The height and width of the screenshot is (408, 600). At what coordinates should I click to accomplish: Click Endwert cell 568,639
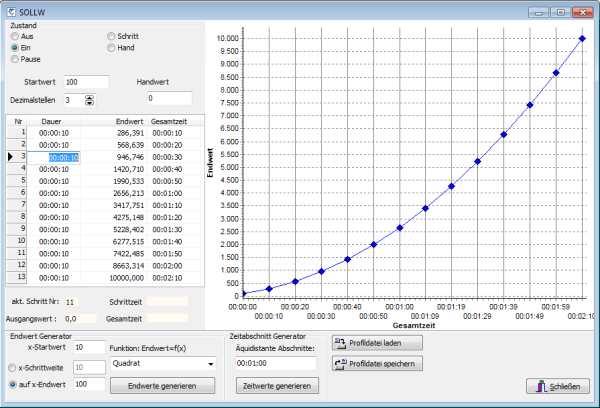click(114, 145)
